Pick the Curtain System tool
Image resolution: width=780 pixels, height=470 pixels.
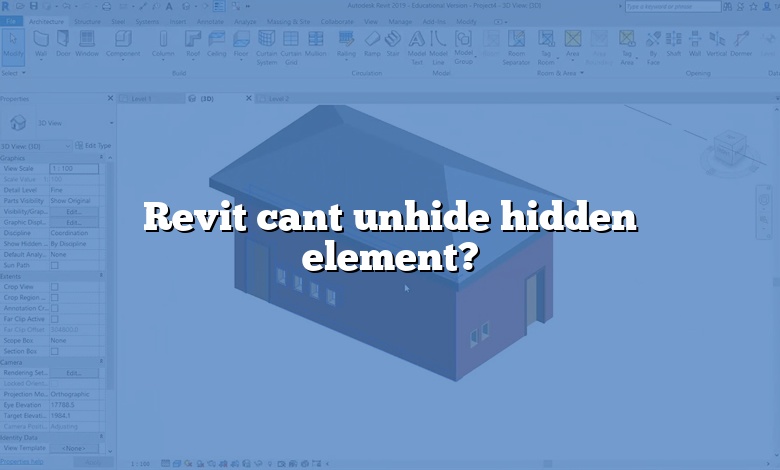(267, 48)
